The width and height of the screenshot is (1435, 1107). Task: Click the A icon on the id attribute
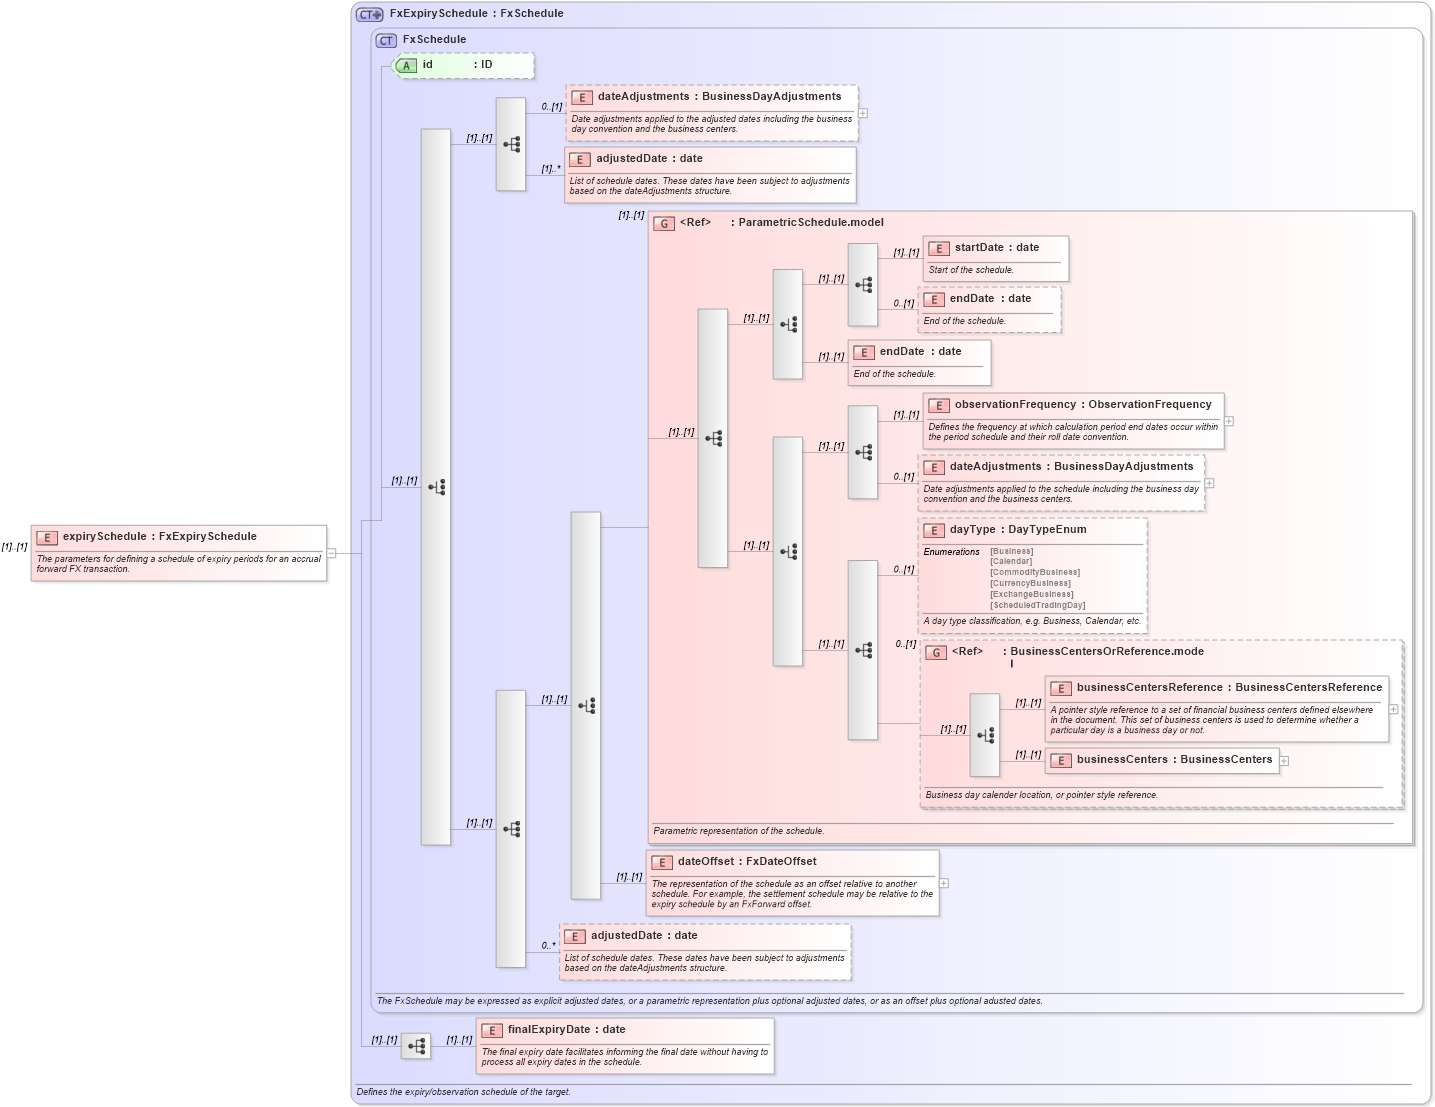[406, 65]
